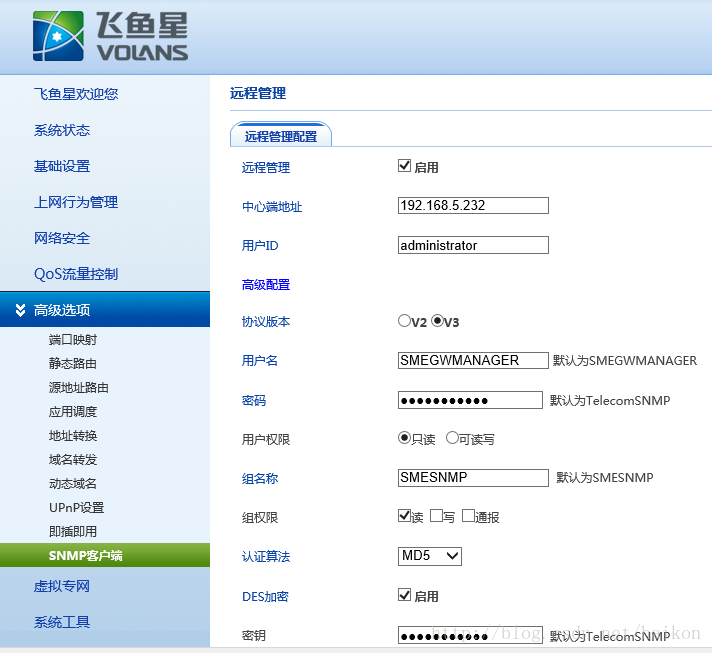Click the 默认为SMEGWMANAGER hint text
712x653 pixels.
pos(625,361)
